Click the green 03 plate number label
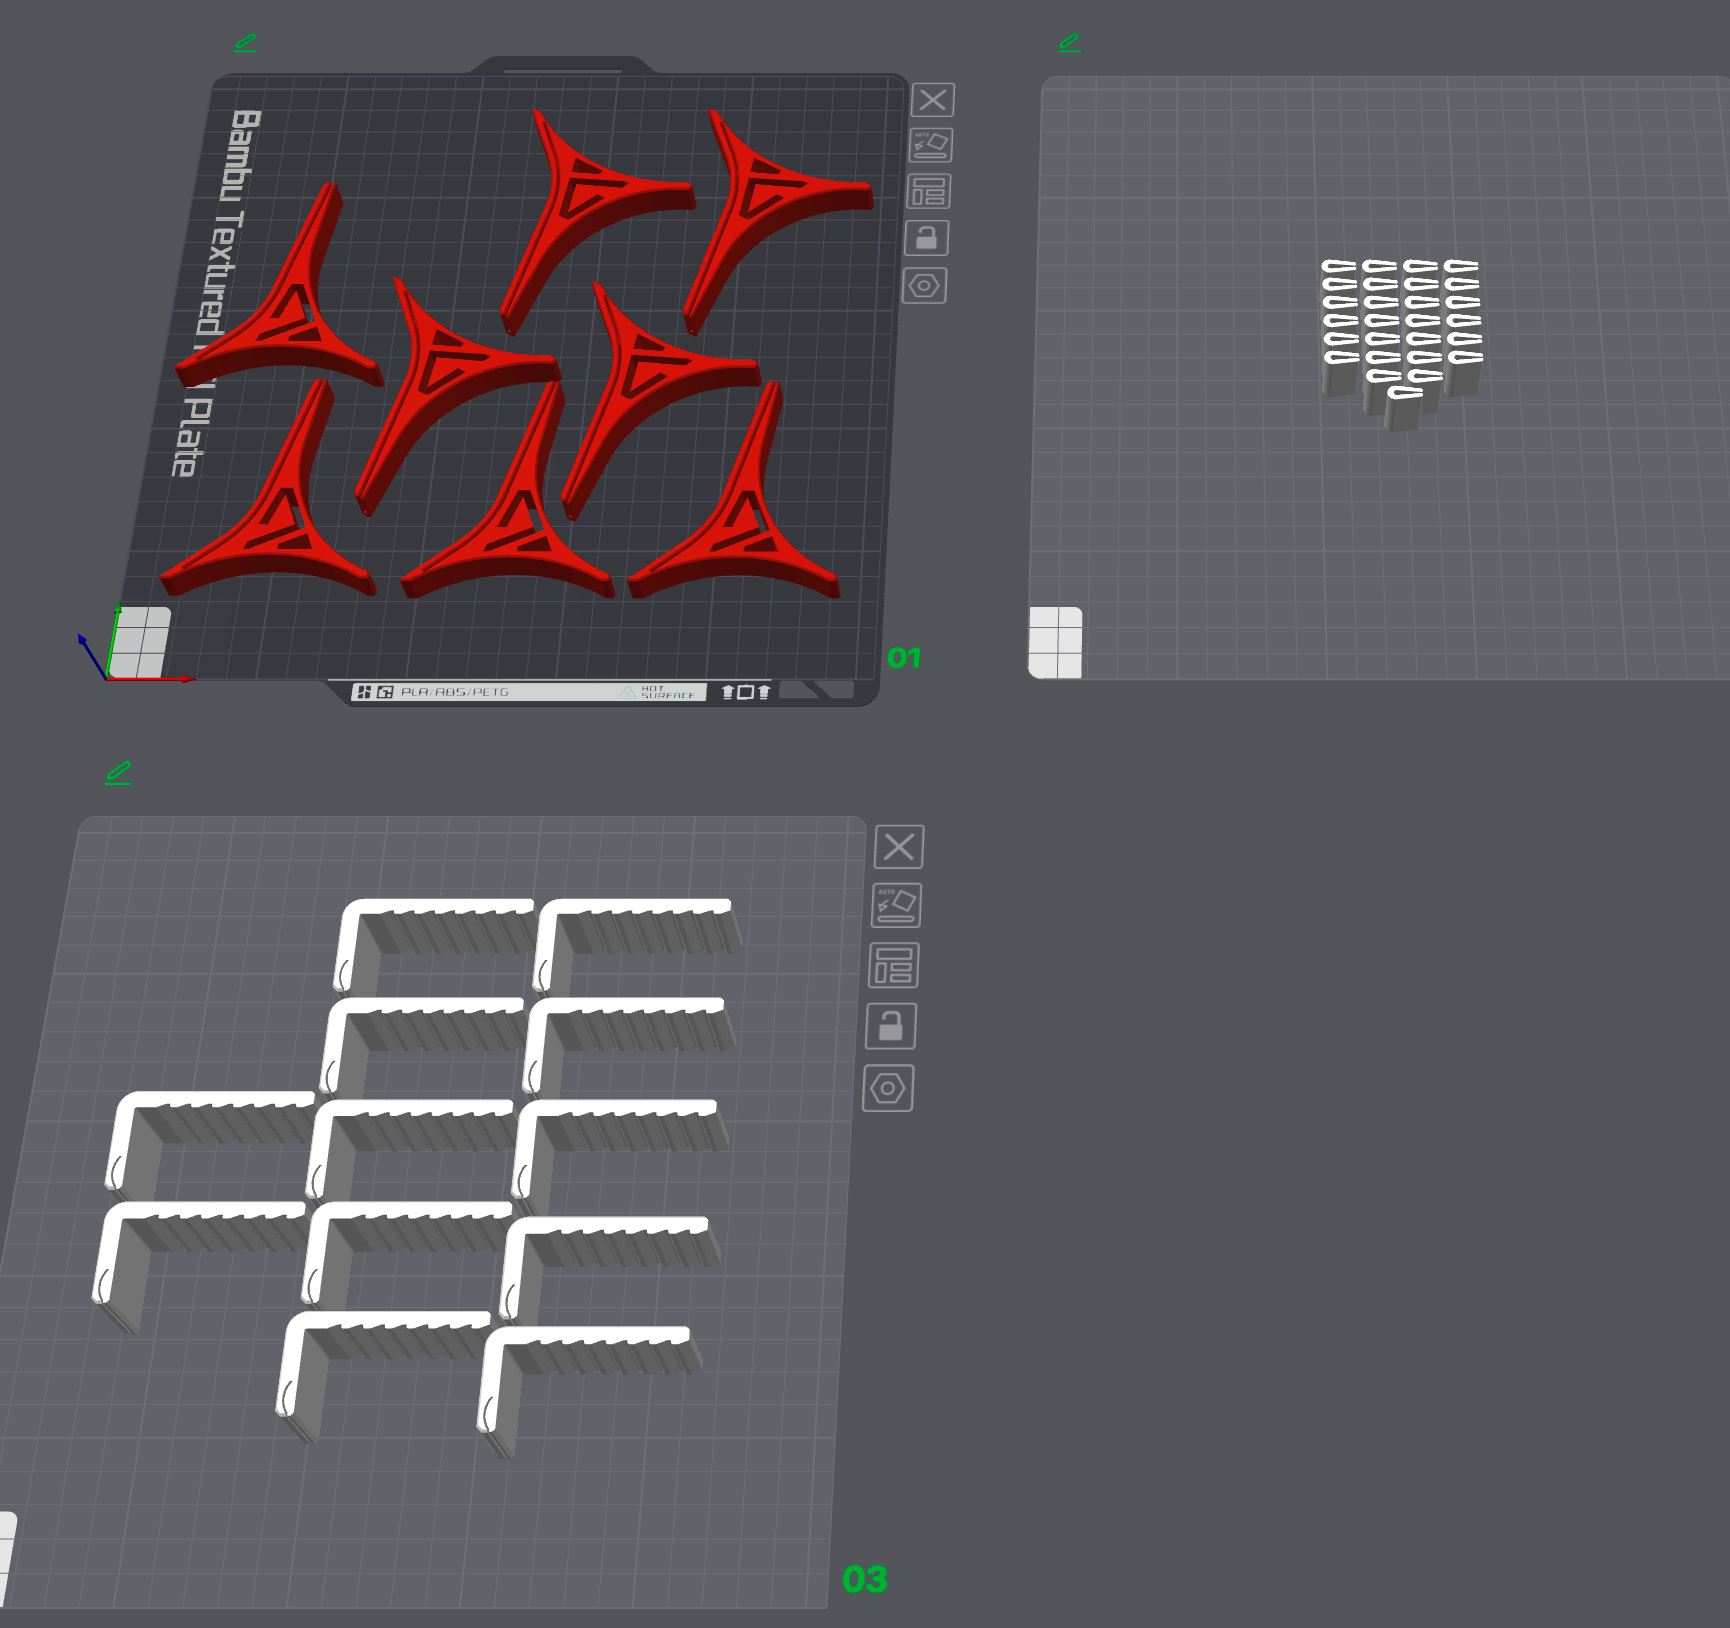Viewport: 1730px width, 1628px height. pos(865,1579)
